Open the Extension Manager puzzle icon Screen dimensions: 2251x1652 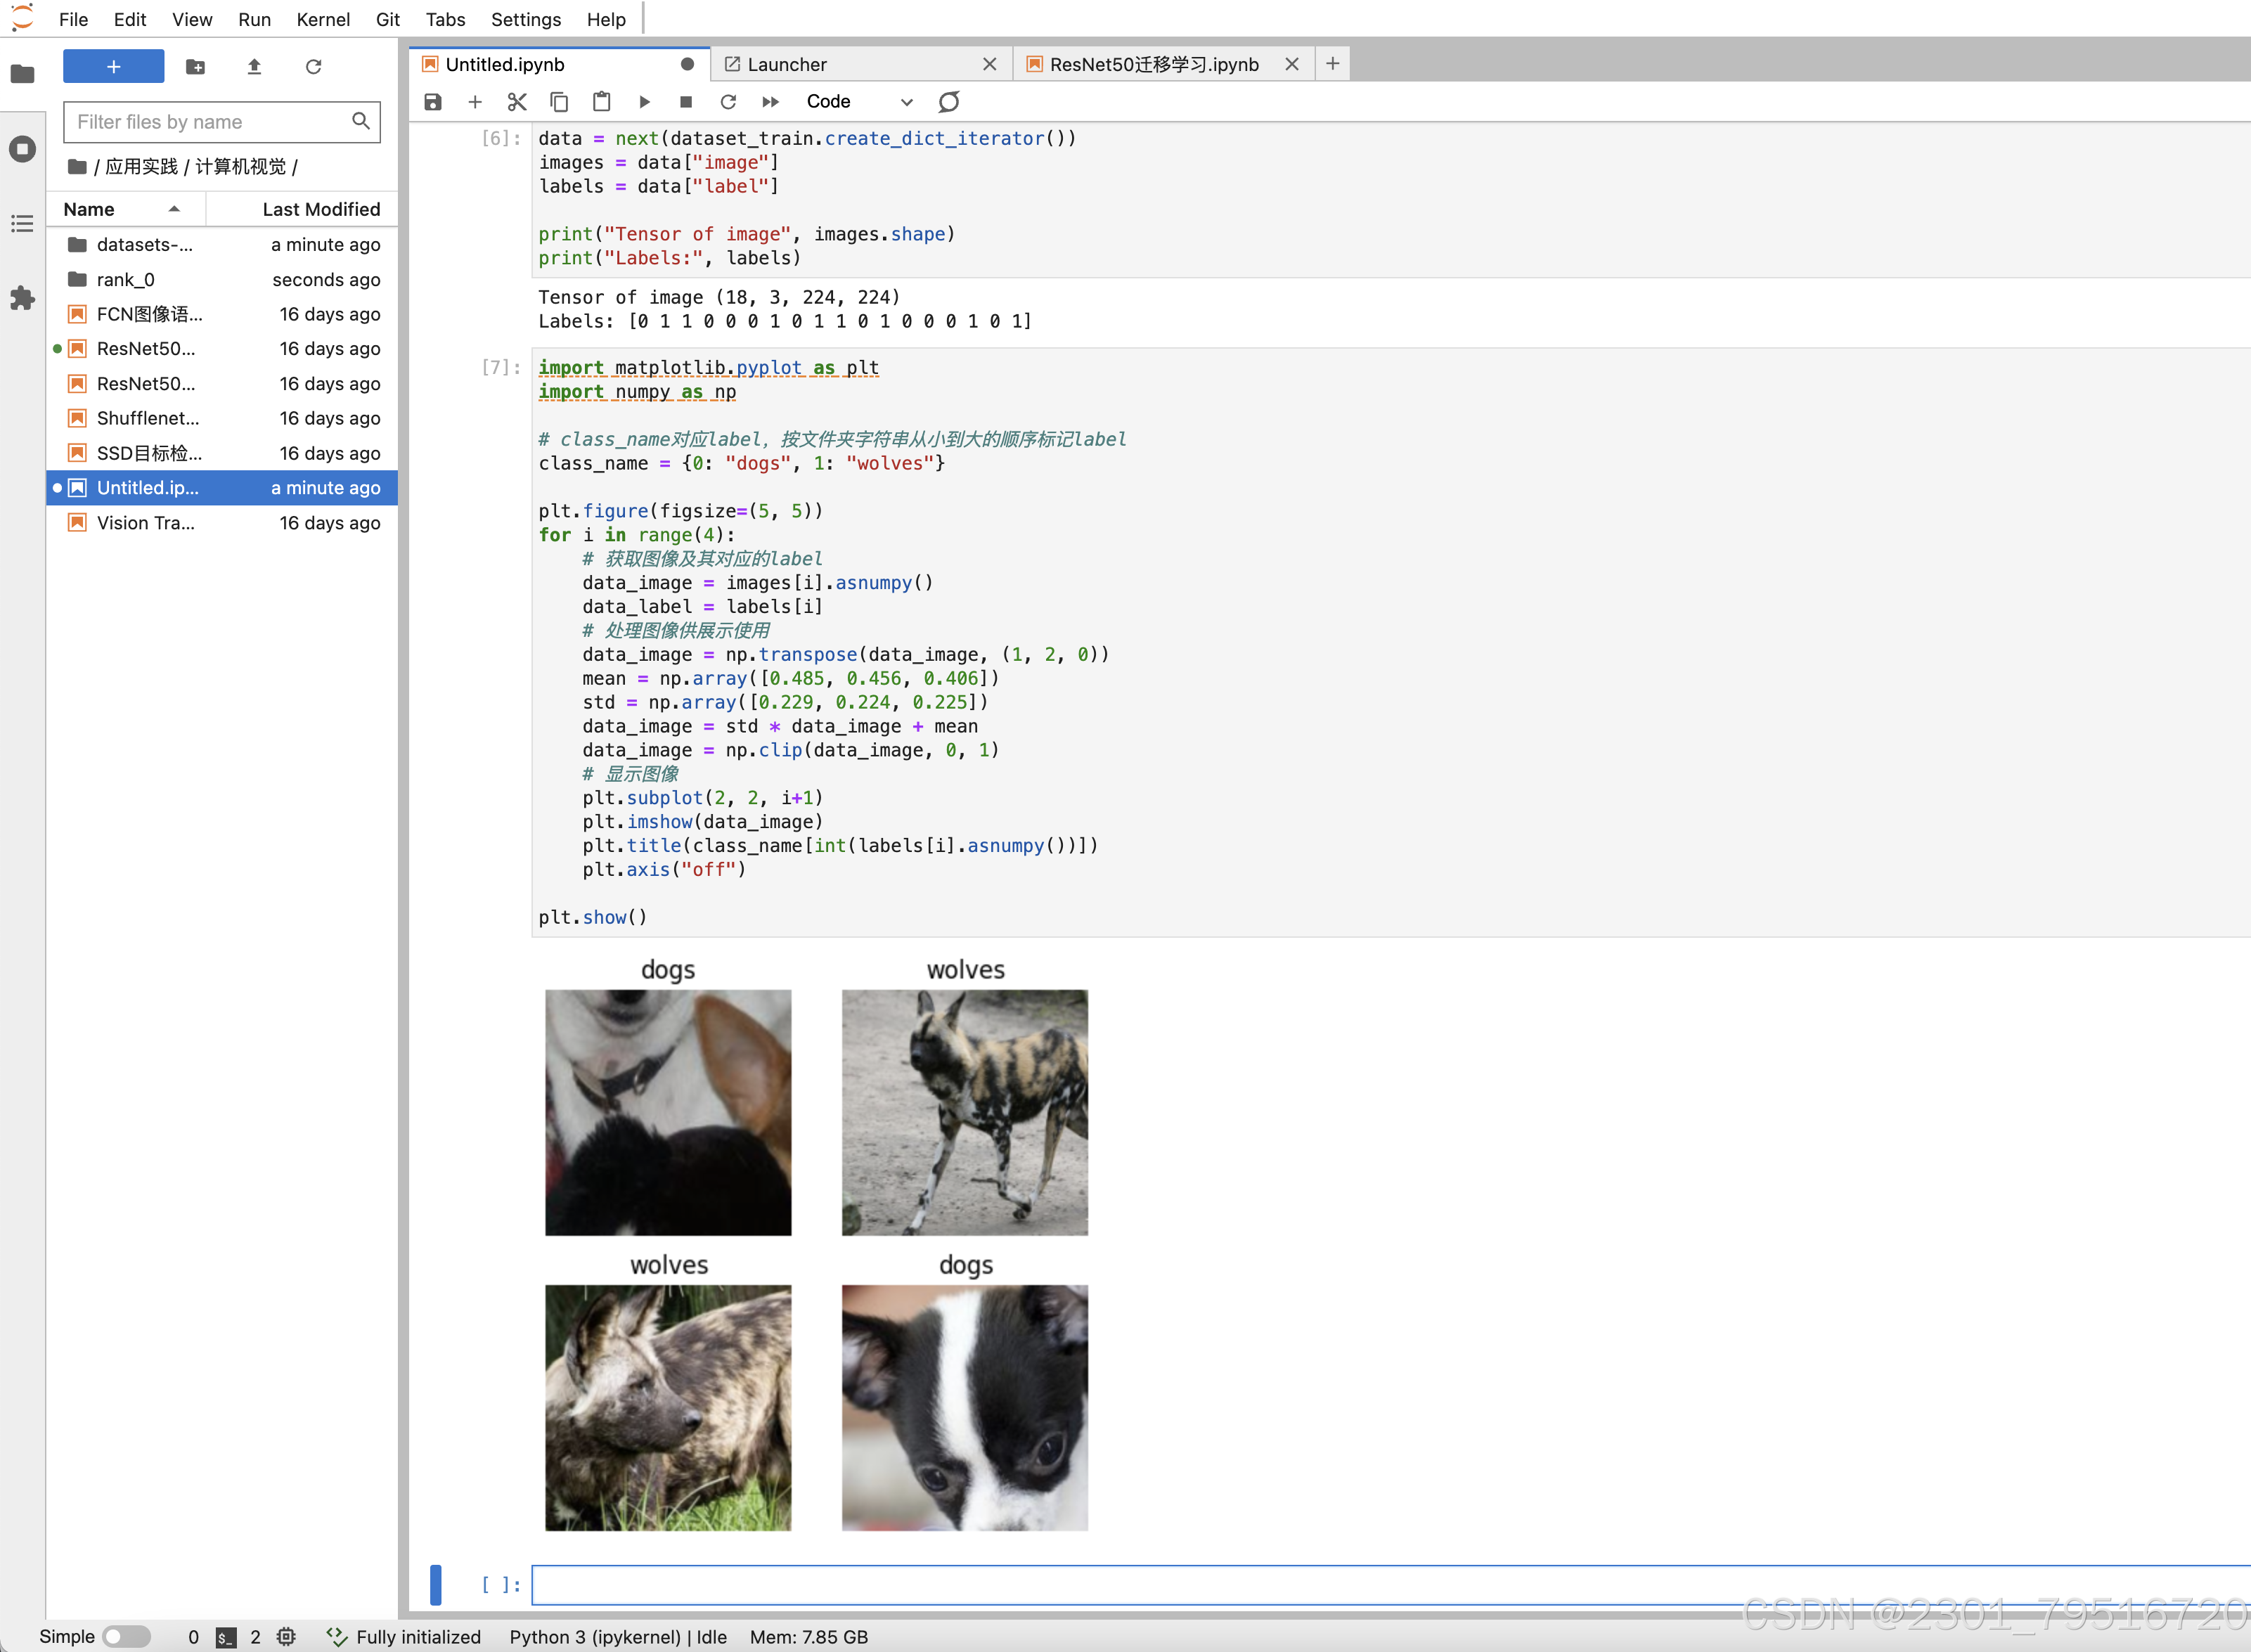coord(22,298)
